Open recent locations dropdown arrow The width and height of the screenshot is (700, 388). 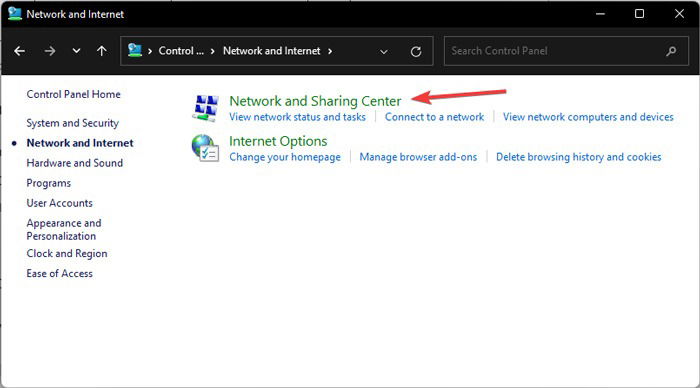click(x=76, y=51)
